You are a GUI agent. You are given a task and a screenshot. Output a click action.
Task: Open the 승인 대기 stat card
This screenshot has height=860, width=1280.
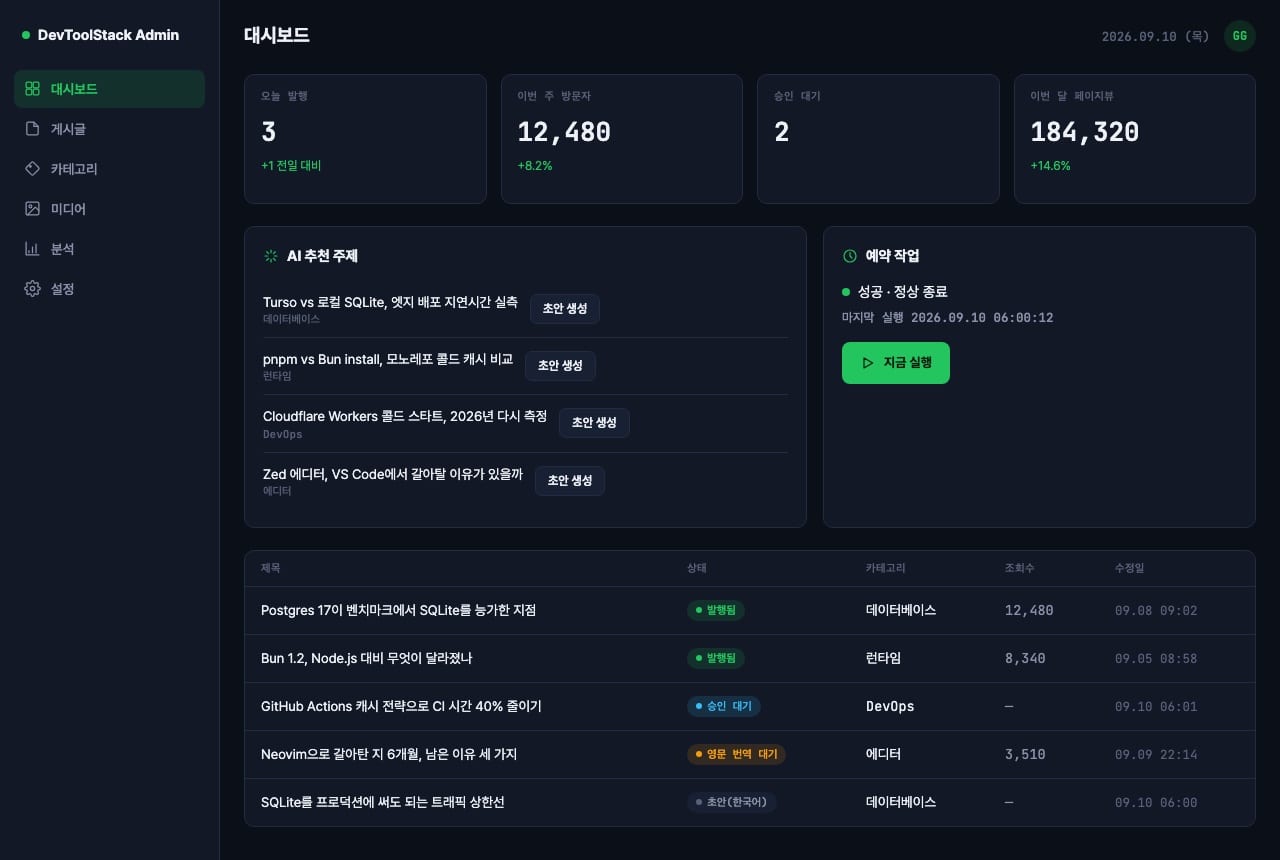[x=878, y=139]
